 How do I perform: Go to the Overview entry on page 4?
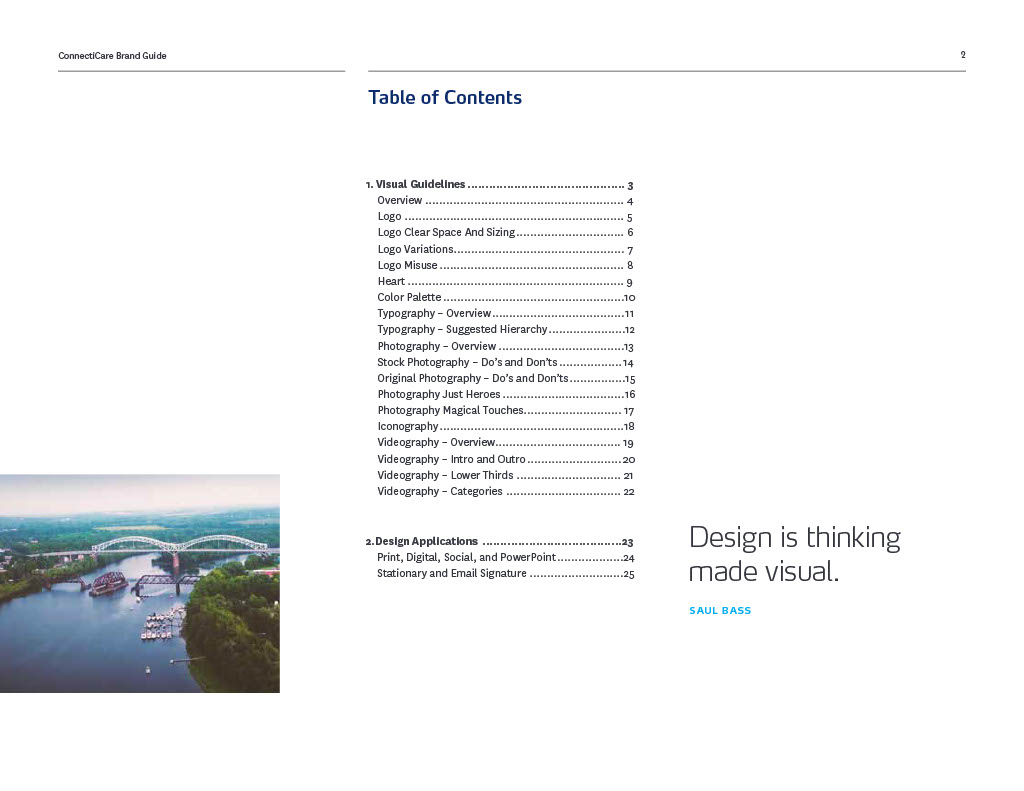(x=400, y=201)
